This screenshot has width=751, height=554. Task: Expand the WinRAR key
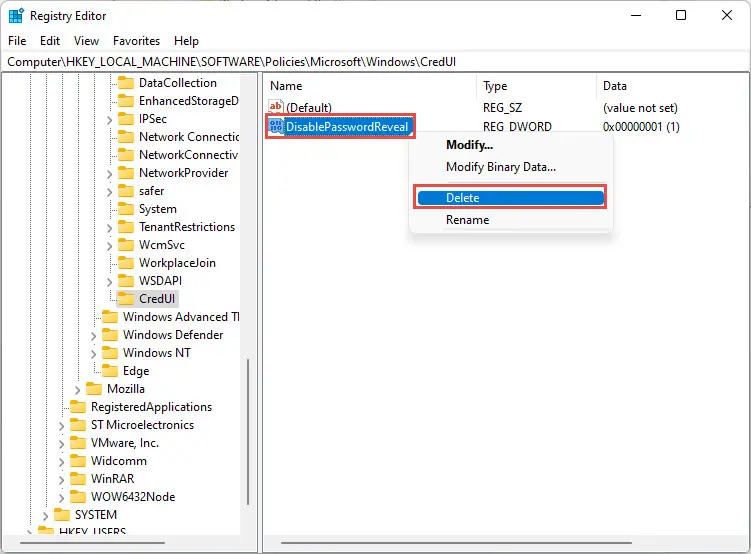coord(61,480)
